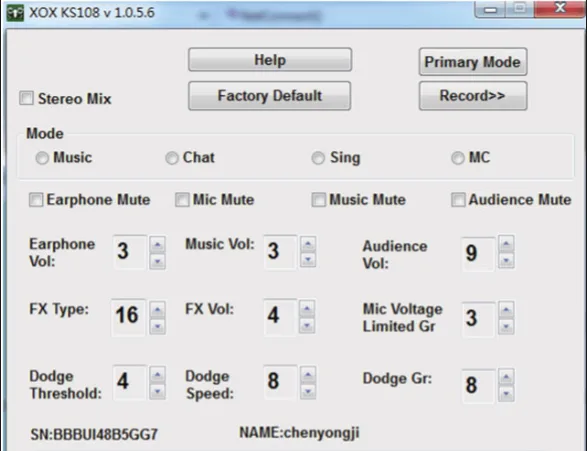Open the Help button

pos(270,60)
